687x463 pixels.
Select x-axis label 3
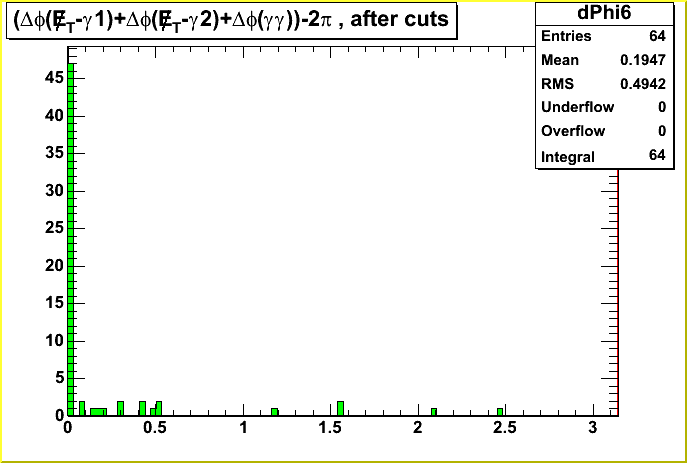594,428
